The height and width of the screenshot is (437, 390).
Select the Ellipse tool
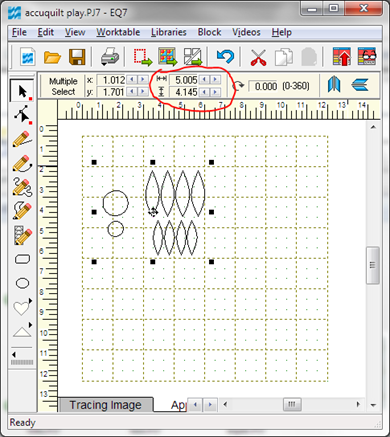22,283
